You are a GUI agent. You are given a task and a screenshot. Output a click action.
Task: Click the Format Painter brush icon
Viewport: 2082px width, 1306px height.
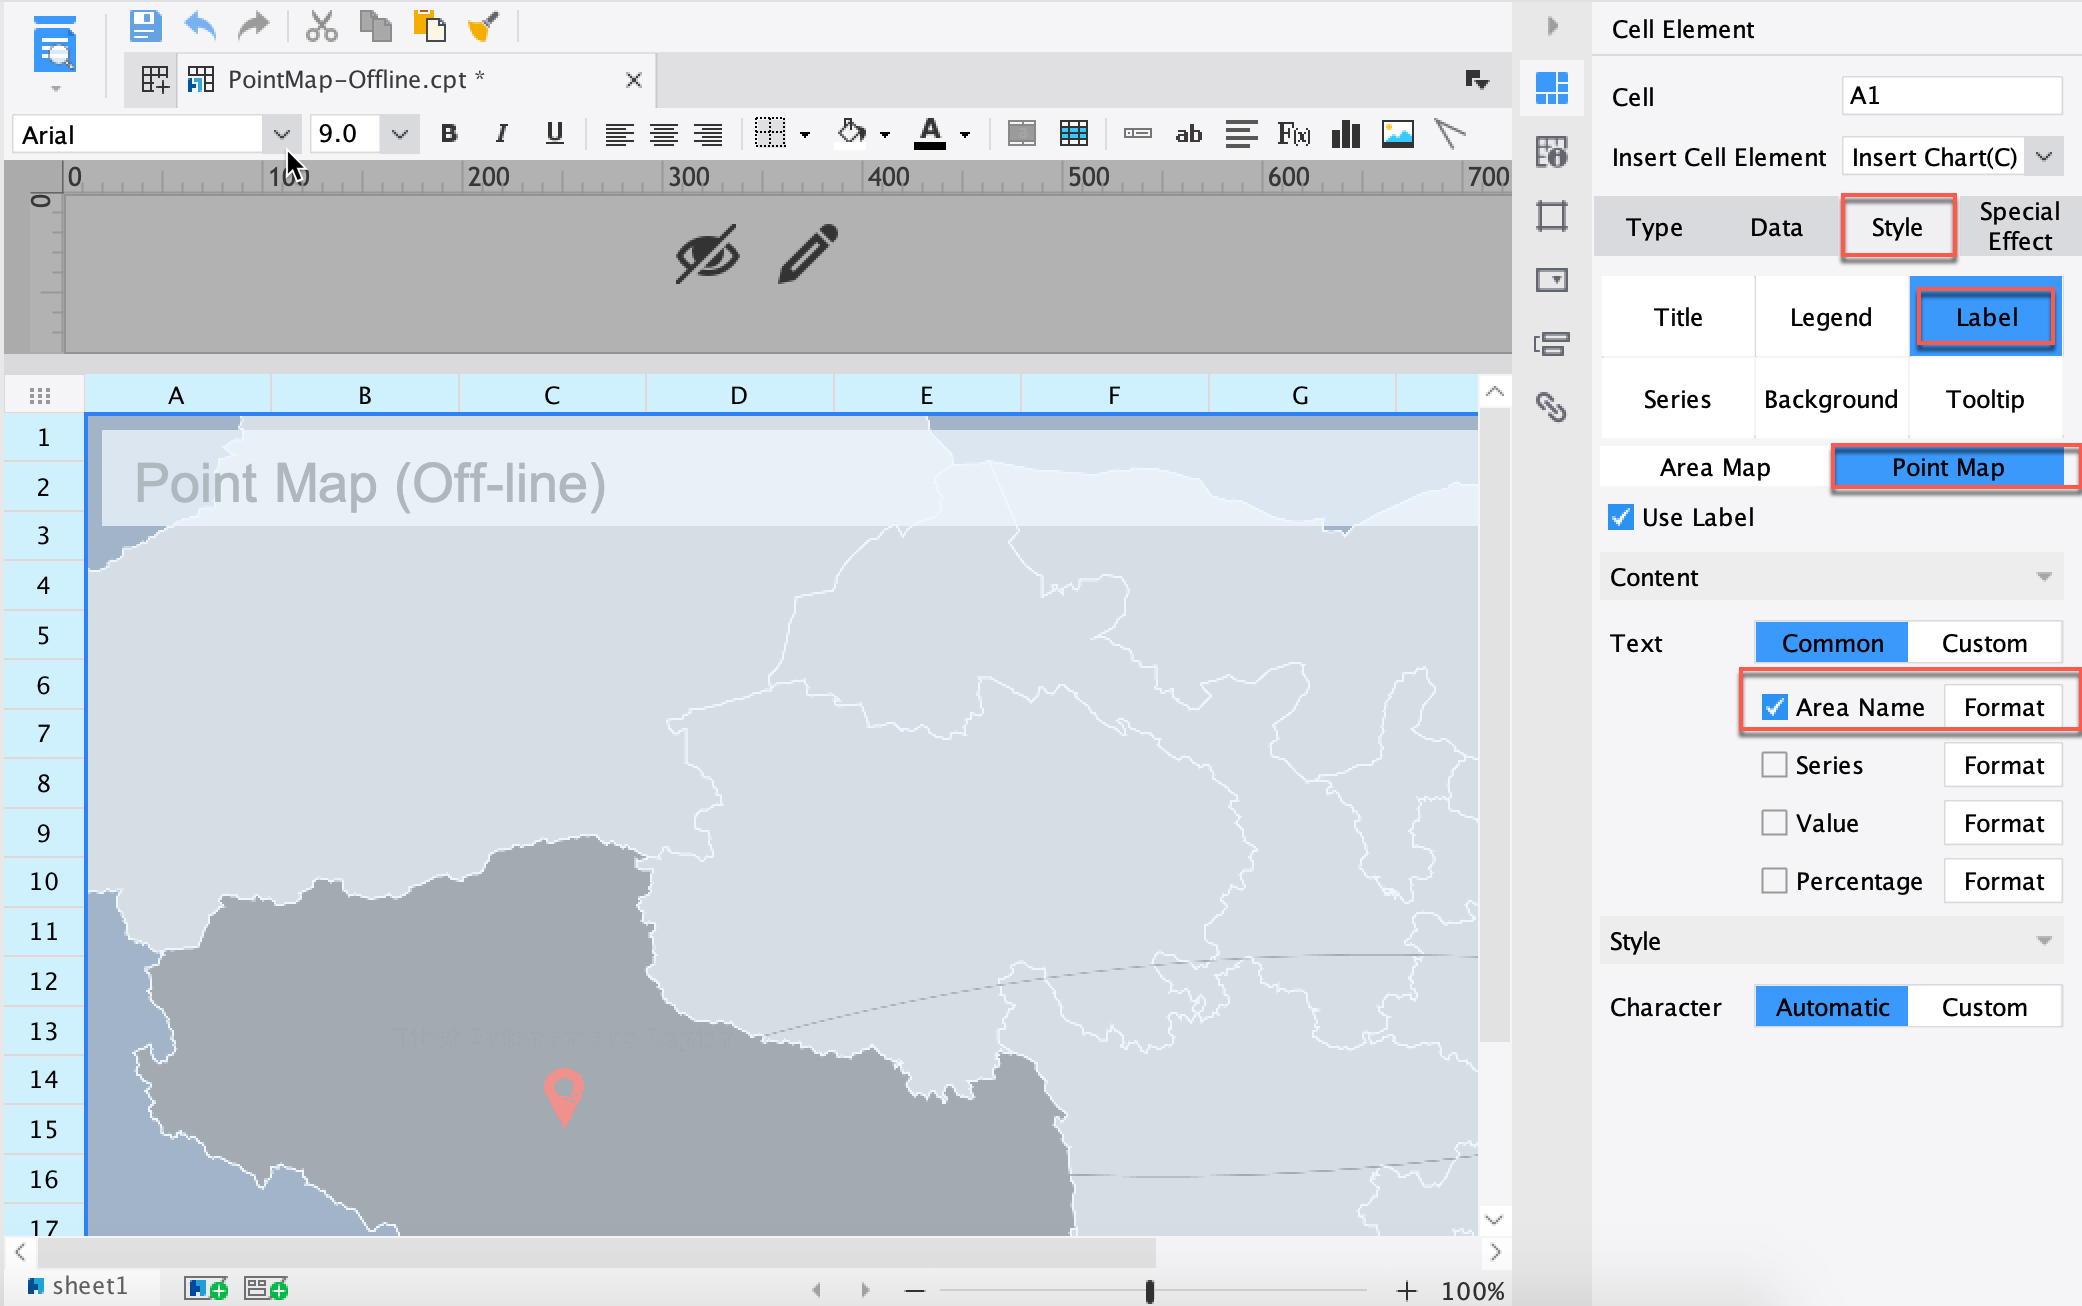[x=484, y=26]
